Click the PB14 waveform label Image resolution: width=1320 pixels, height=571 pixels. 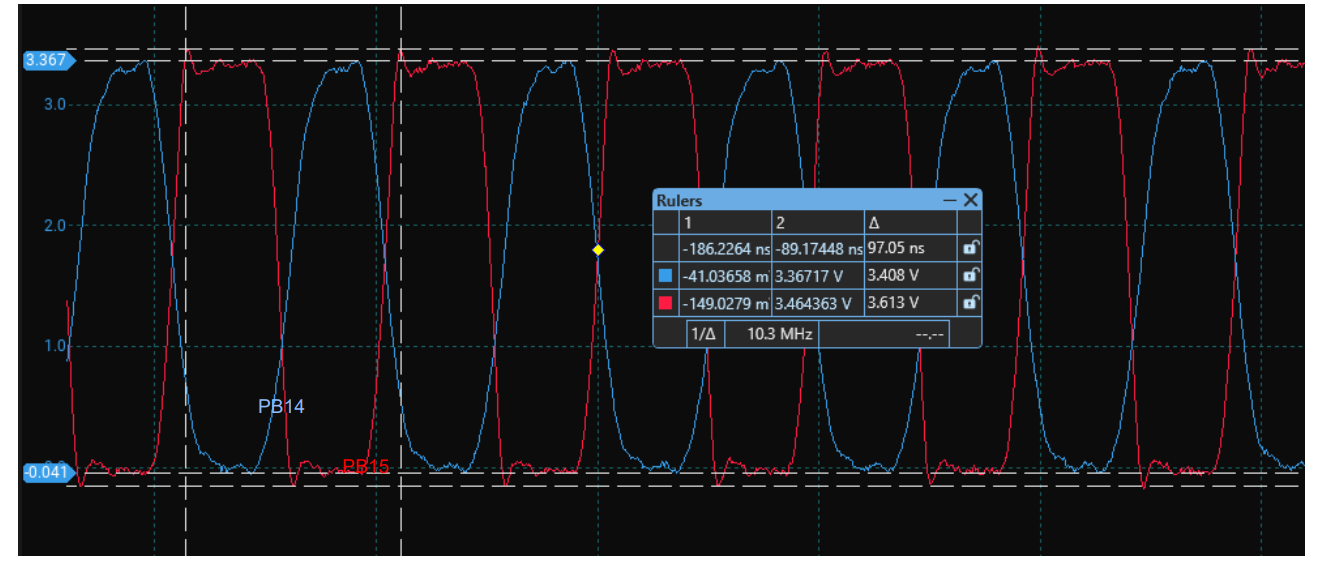pyautogui.click(x=281, y=407)
